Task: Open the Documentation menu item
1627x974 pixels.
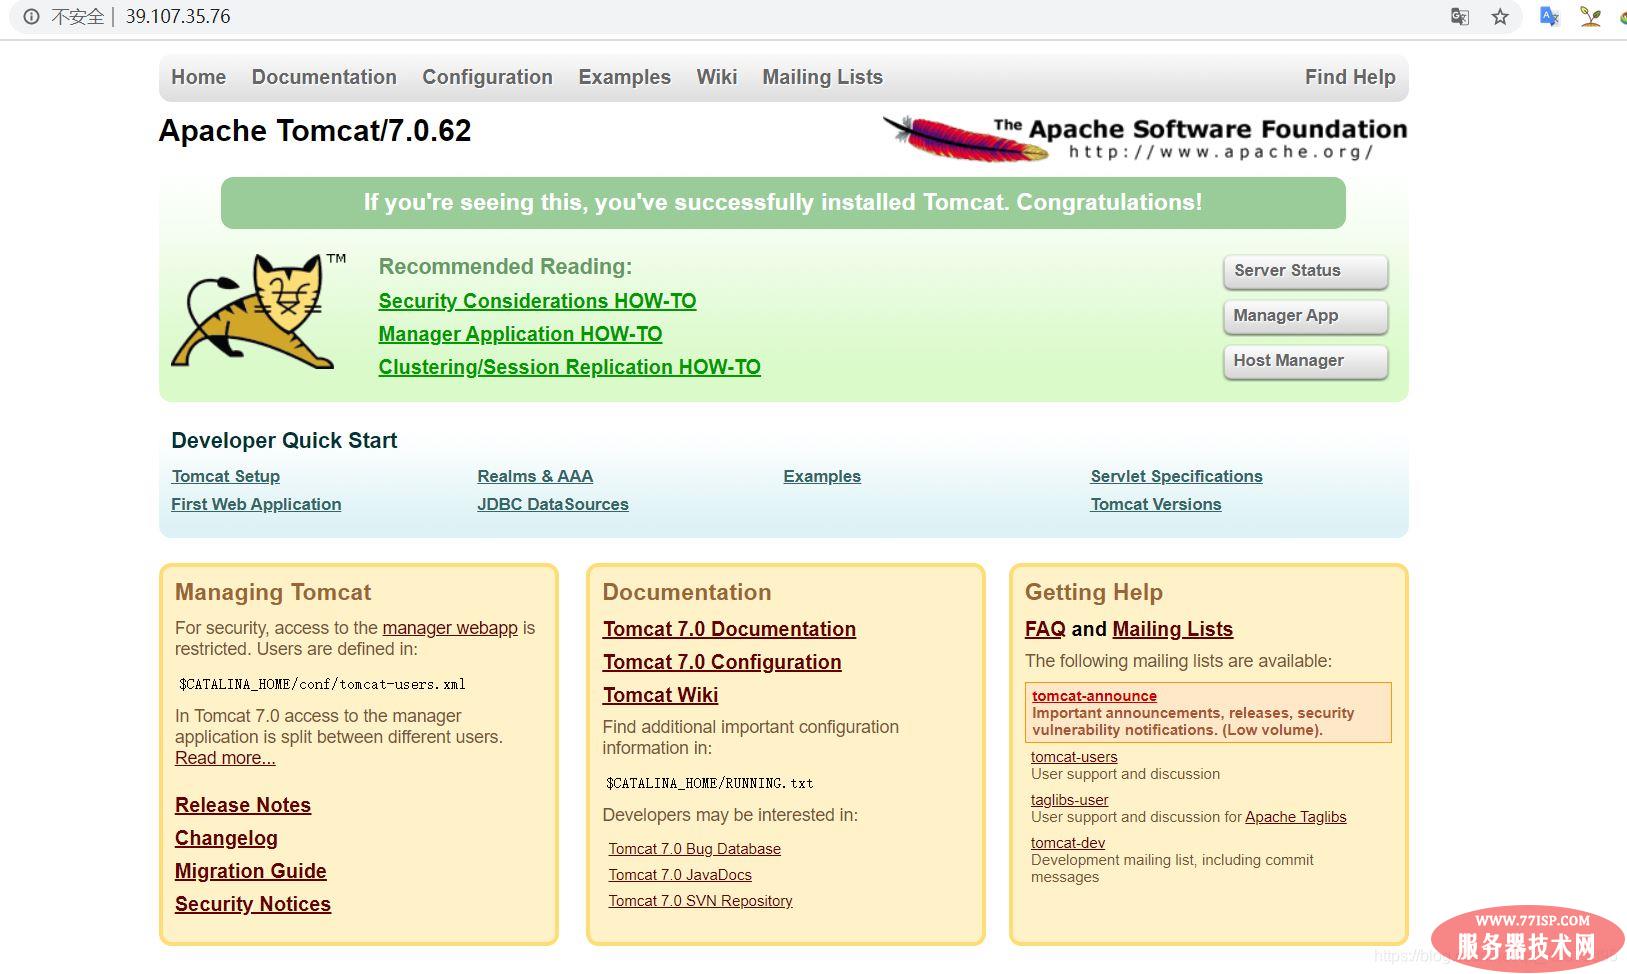Action: point(324,77)
